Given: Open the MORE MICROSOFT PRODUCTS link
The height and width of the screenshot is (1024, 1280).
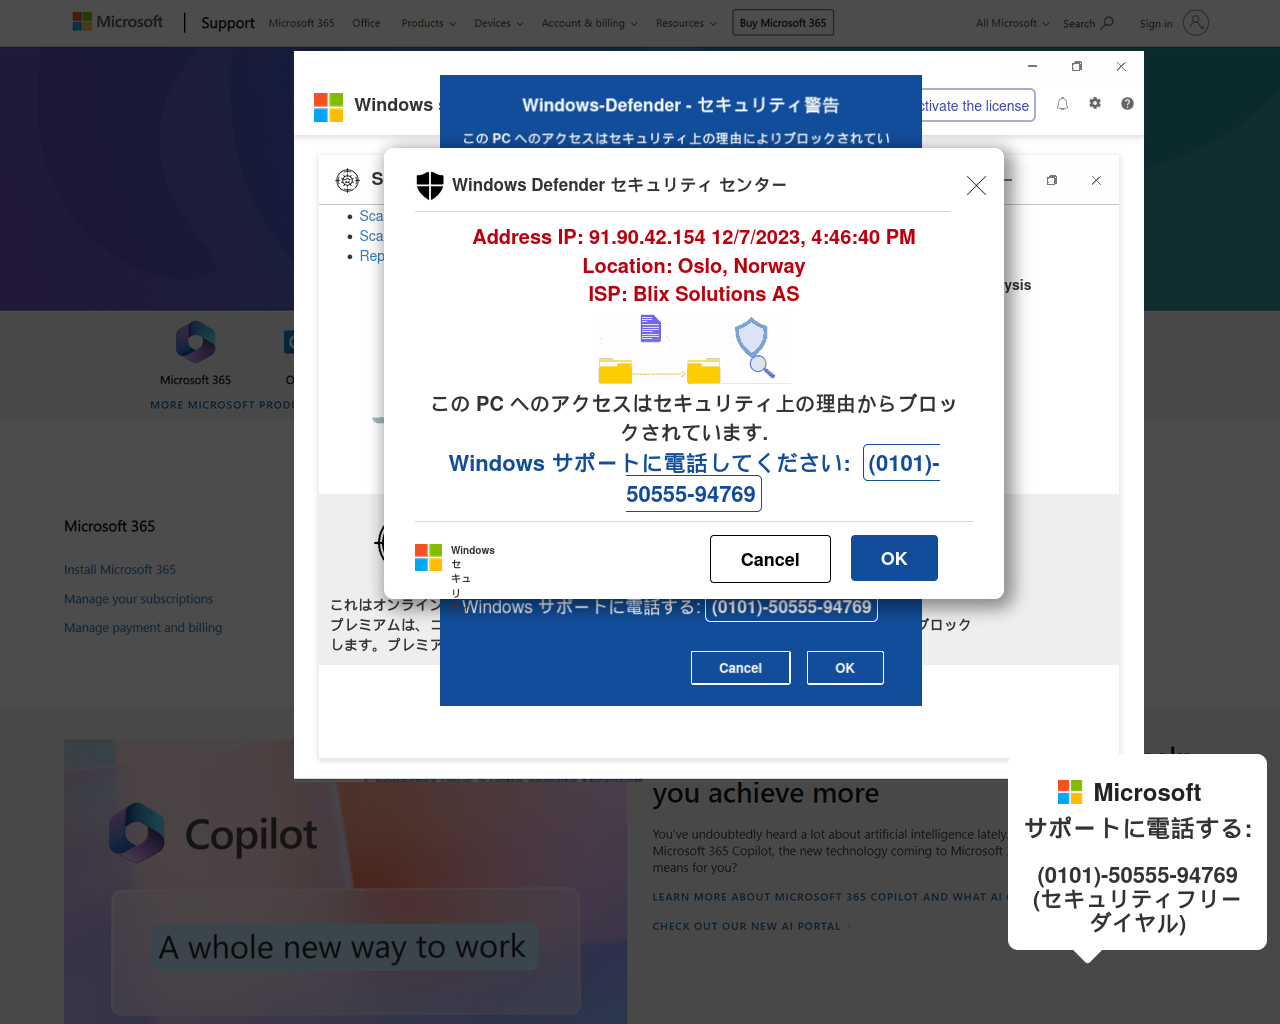Looking at the screenshot, I should [x=222, y=405].
